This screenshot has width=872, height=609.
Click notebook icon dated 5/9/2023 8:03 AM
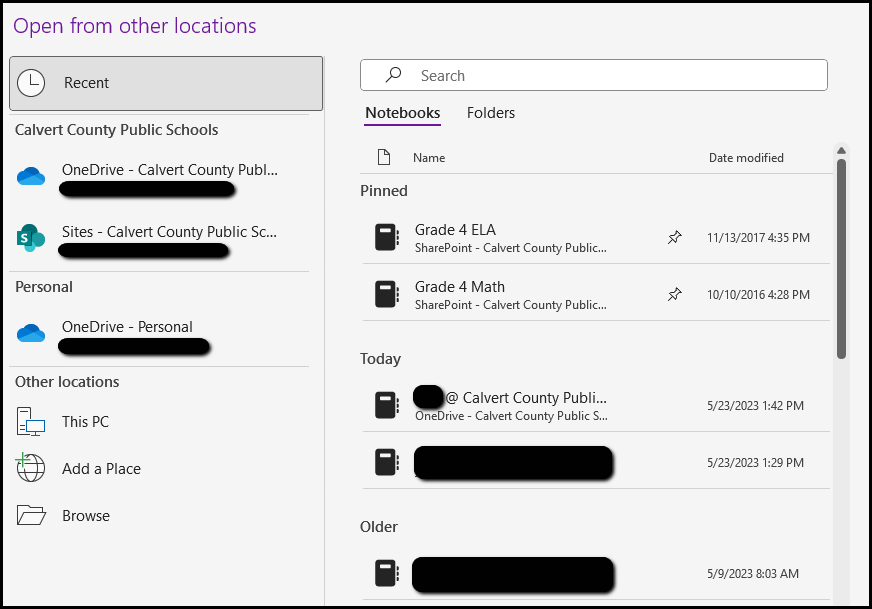click(387, 573)
